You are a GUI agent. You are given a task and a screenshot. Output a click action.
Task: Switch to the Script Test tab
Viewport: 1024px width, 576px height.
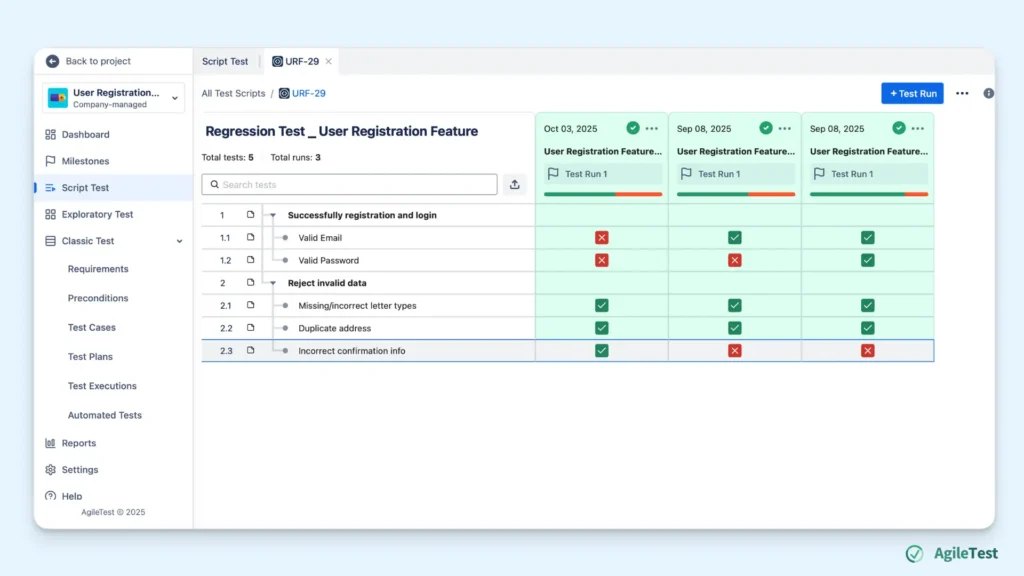tap(225, 61)
